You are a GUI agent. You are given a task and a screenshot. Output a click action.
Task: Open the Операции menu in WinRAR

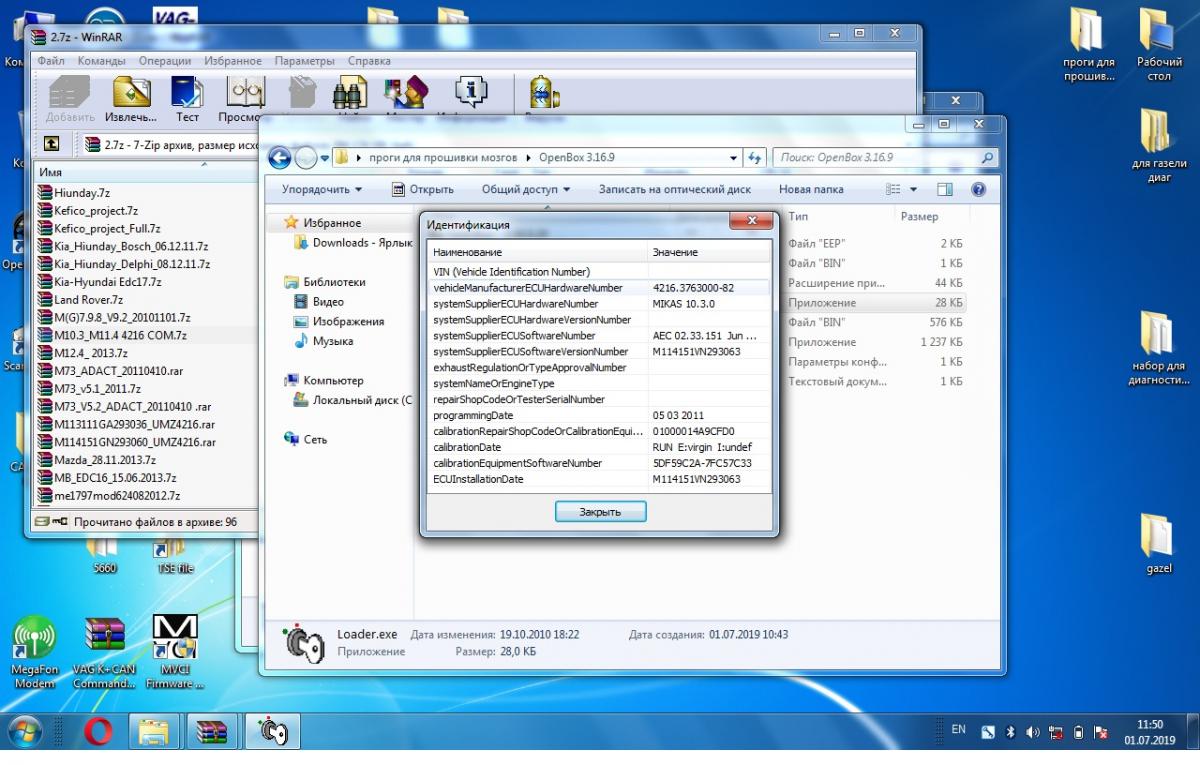coord(164,61)
